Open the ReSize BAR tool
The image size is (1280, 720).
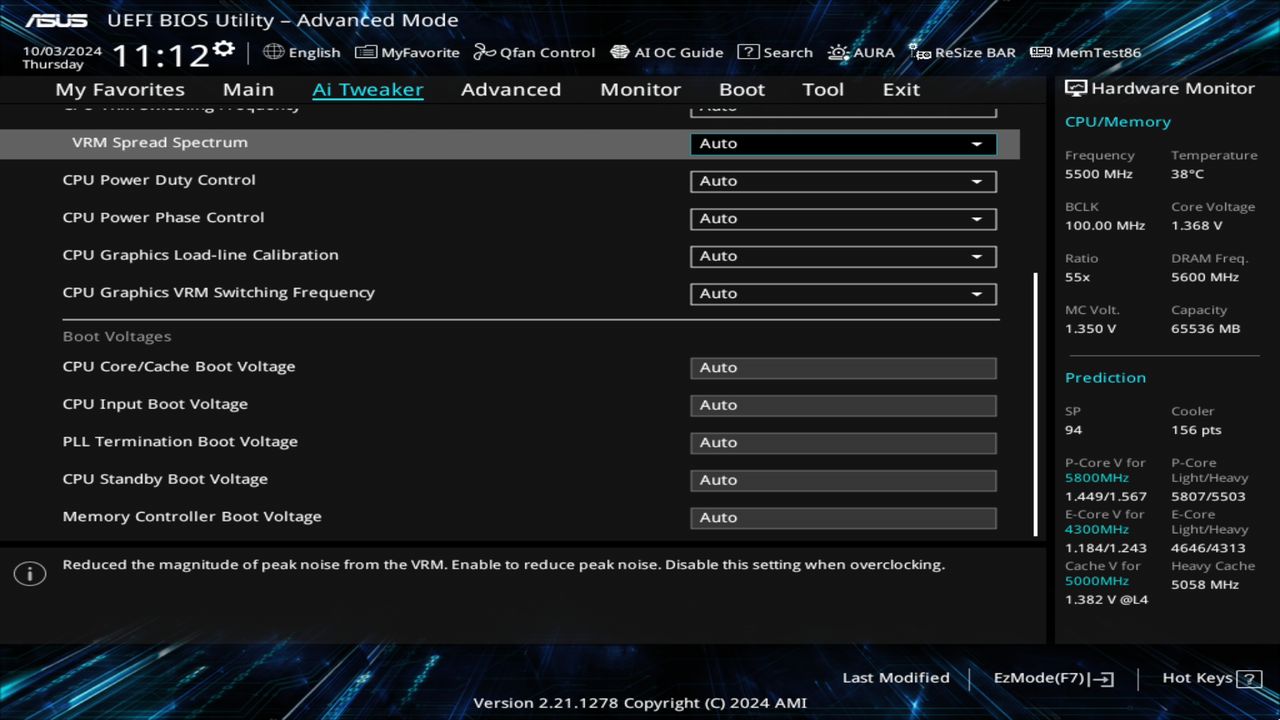(962, 52)
